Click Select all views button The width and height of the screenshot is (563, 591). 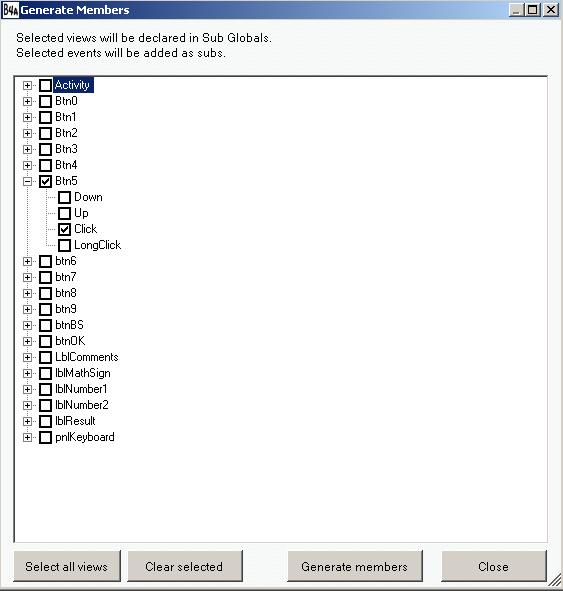(67, 566)
